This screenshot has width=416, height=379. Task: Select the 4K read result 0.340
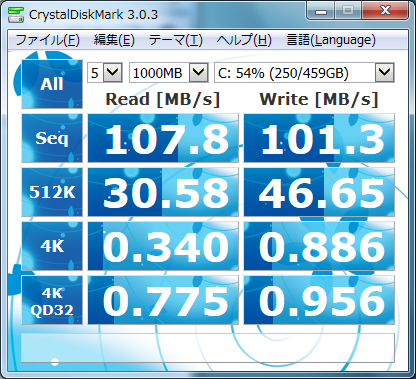[163, 246]
